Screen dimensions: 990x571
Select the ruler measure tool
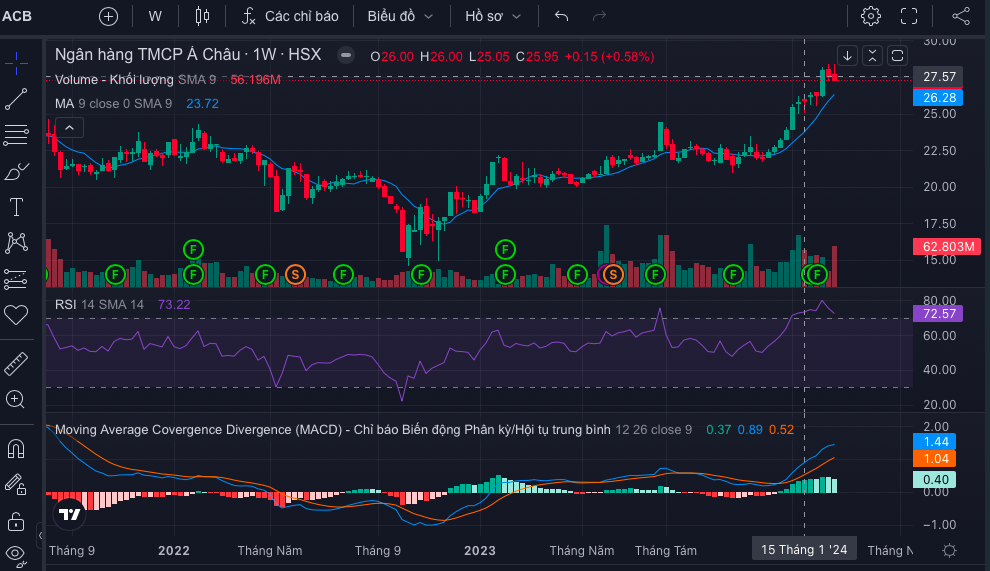coord(16,364)
